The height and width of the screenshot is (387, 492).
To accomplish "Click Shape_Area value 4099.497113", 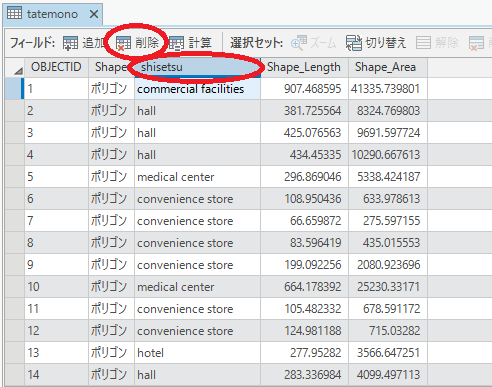I will coord(388,375).
